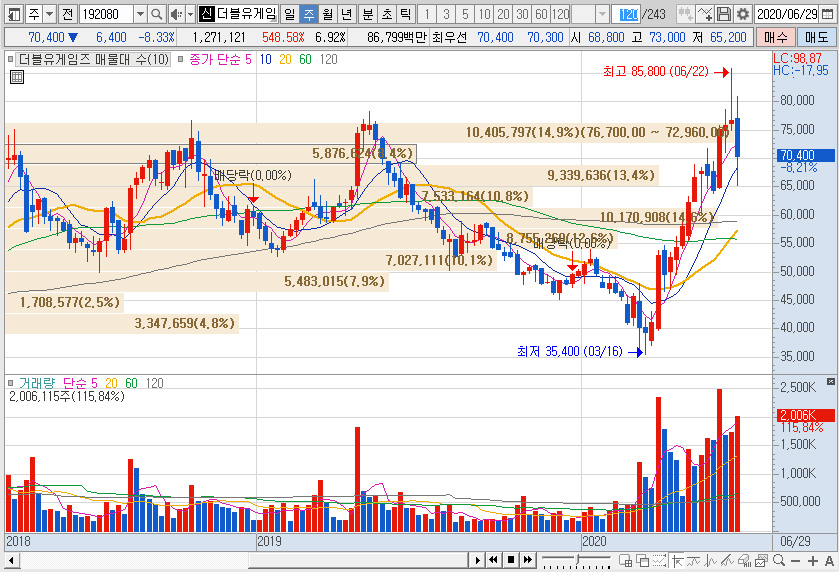This screenshot has width=839, height=572.
Task: Choose interval button 120
Action: coord(560,14)
